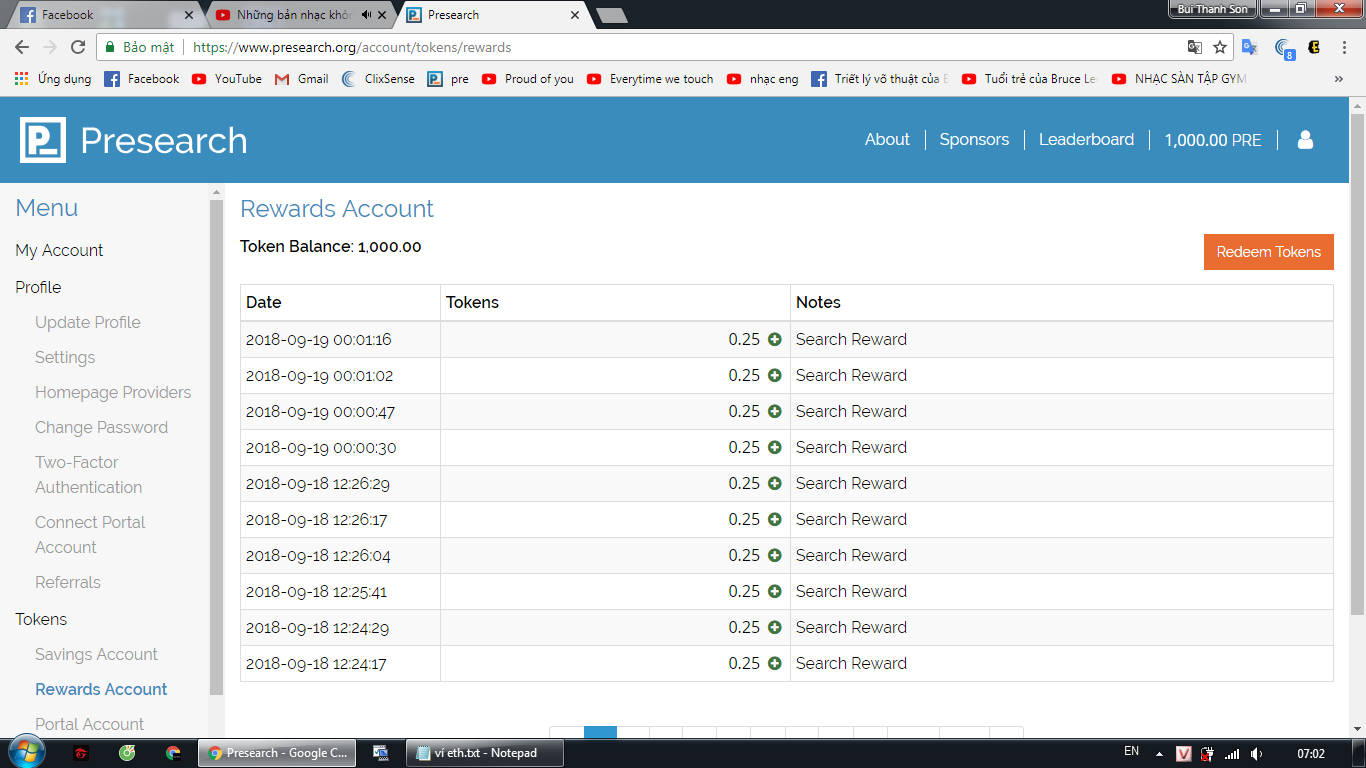Click the Redeem Tokens button
Screen dimensions: 1366x768
[x=1269, y=252]
